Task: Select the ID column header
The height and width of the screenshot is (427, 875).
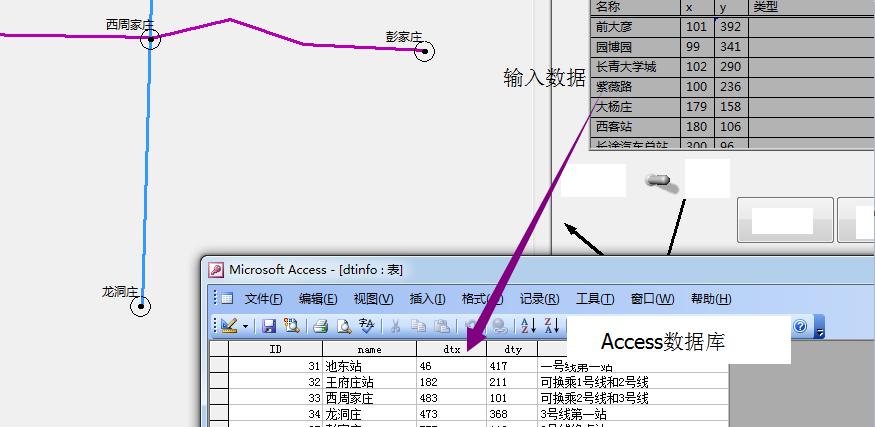Action: click(275, 349)
